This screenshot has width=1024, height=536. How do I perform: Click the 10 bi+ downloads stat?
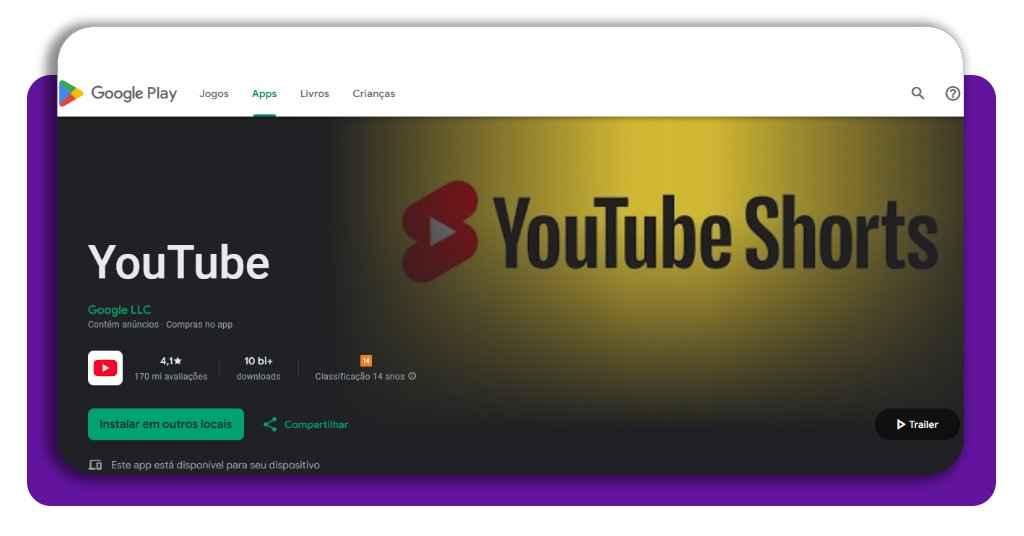point(258,360)
